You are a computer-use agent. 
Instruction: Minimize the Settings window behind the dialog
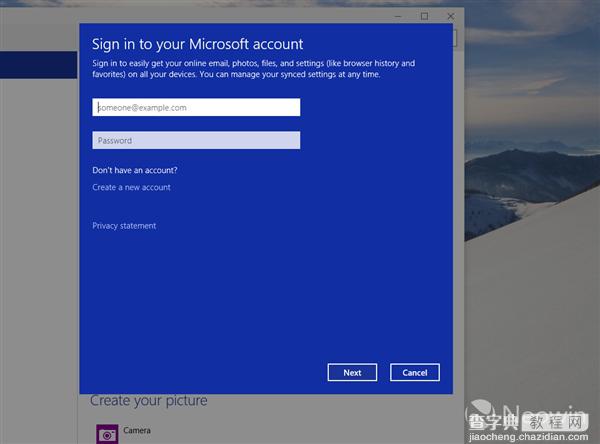398,16
